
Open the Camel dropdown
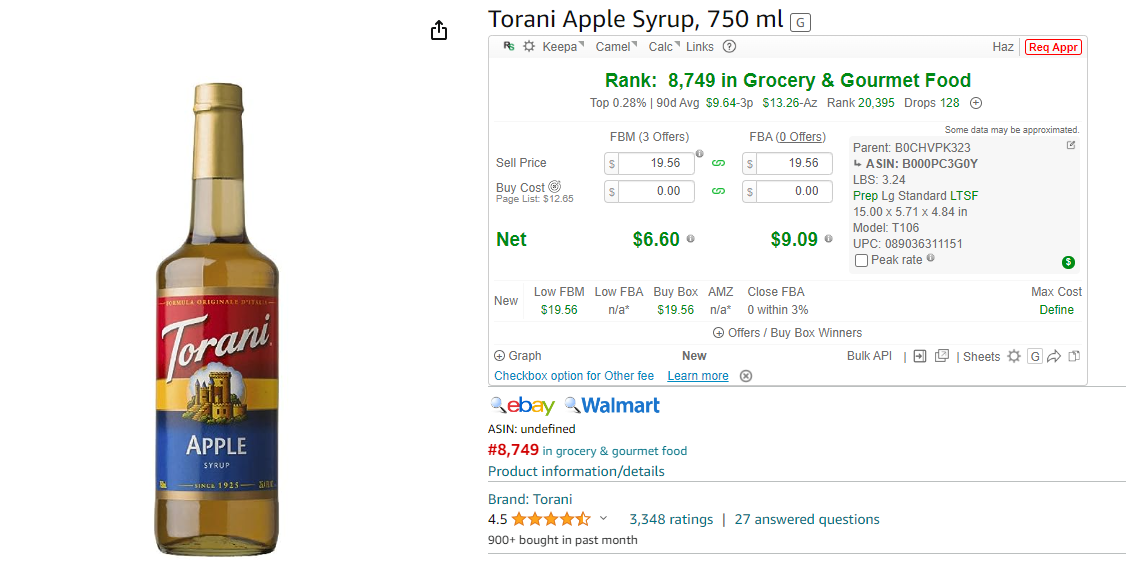click(617, 47)
